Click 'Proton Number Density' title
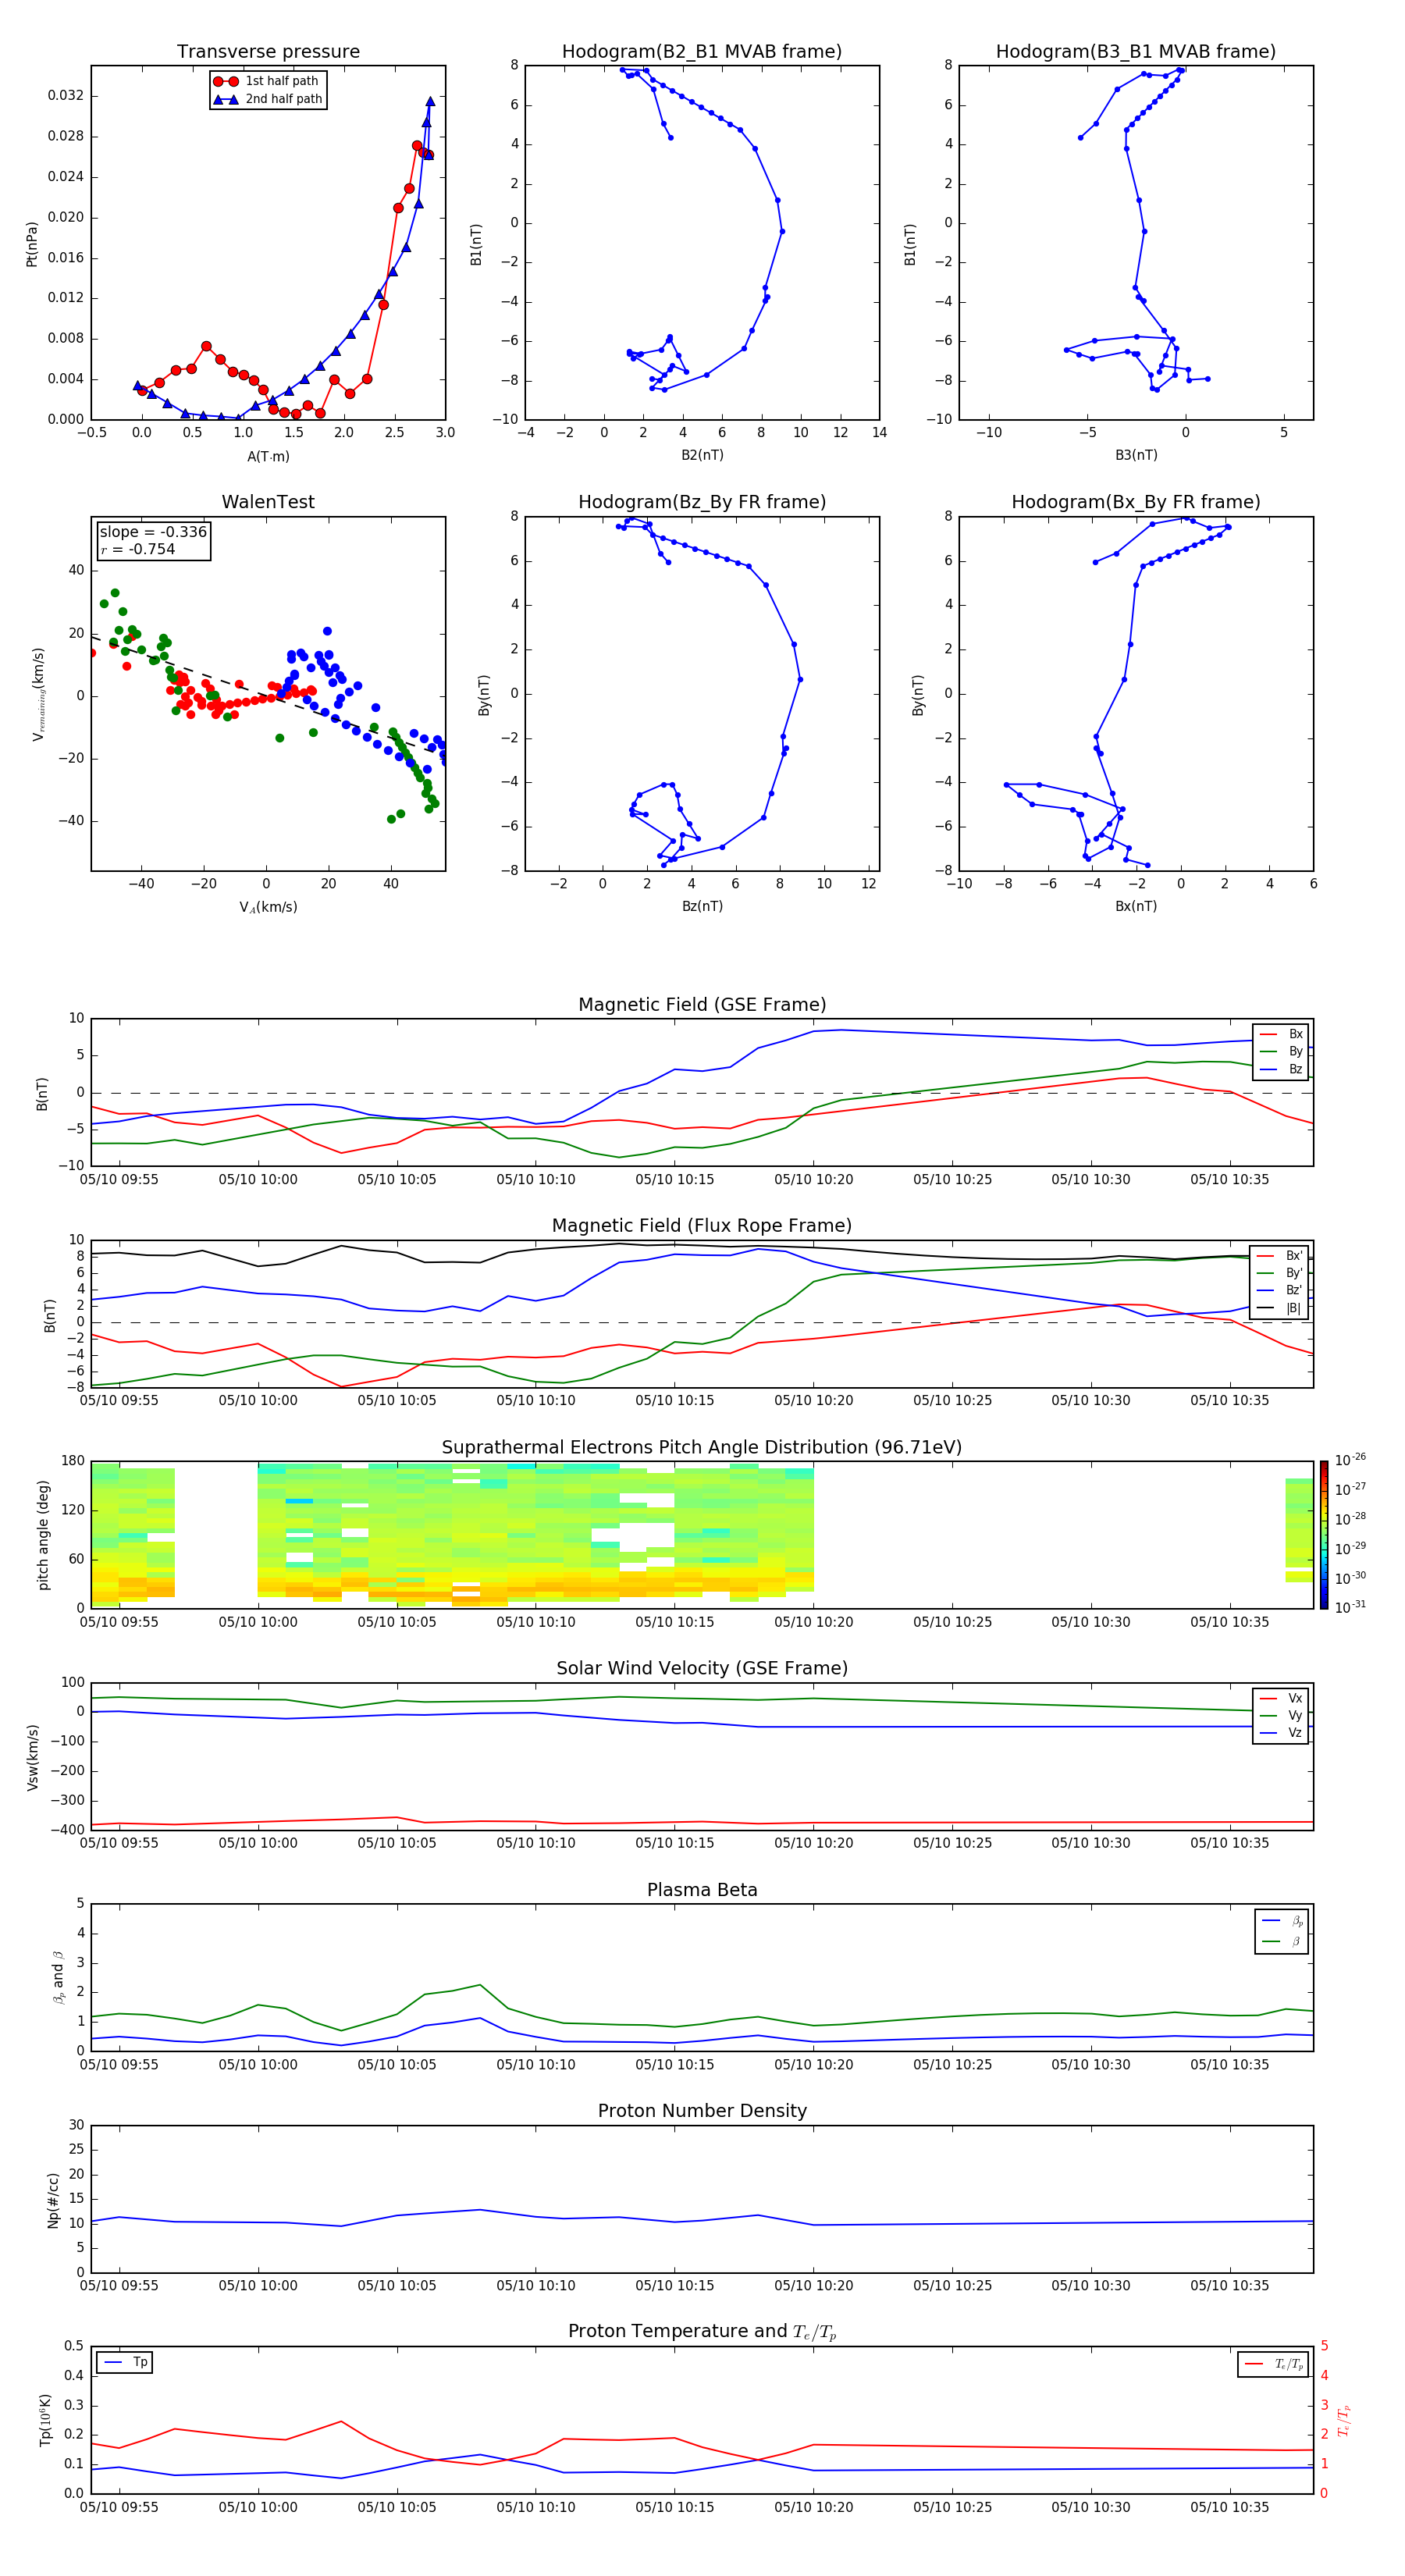 (702, 2111)
